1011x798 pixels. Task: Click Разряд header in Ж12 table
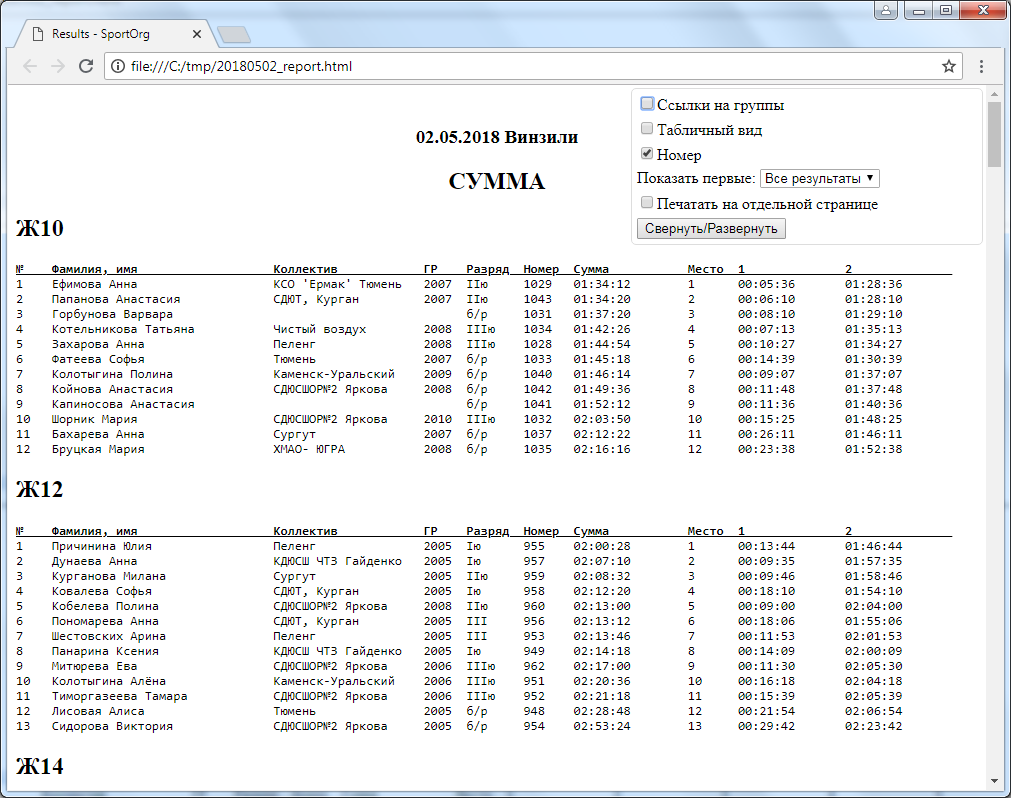pos(487,531)
